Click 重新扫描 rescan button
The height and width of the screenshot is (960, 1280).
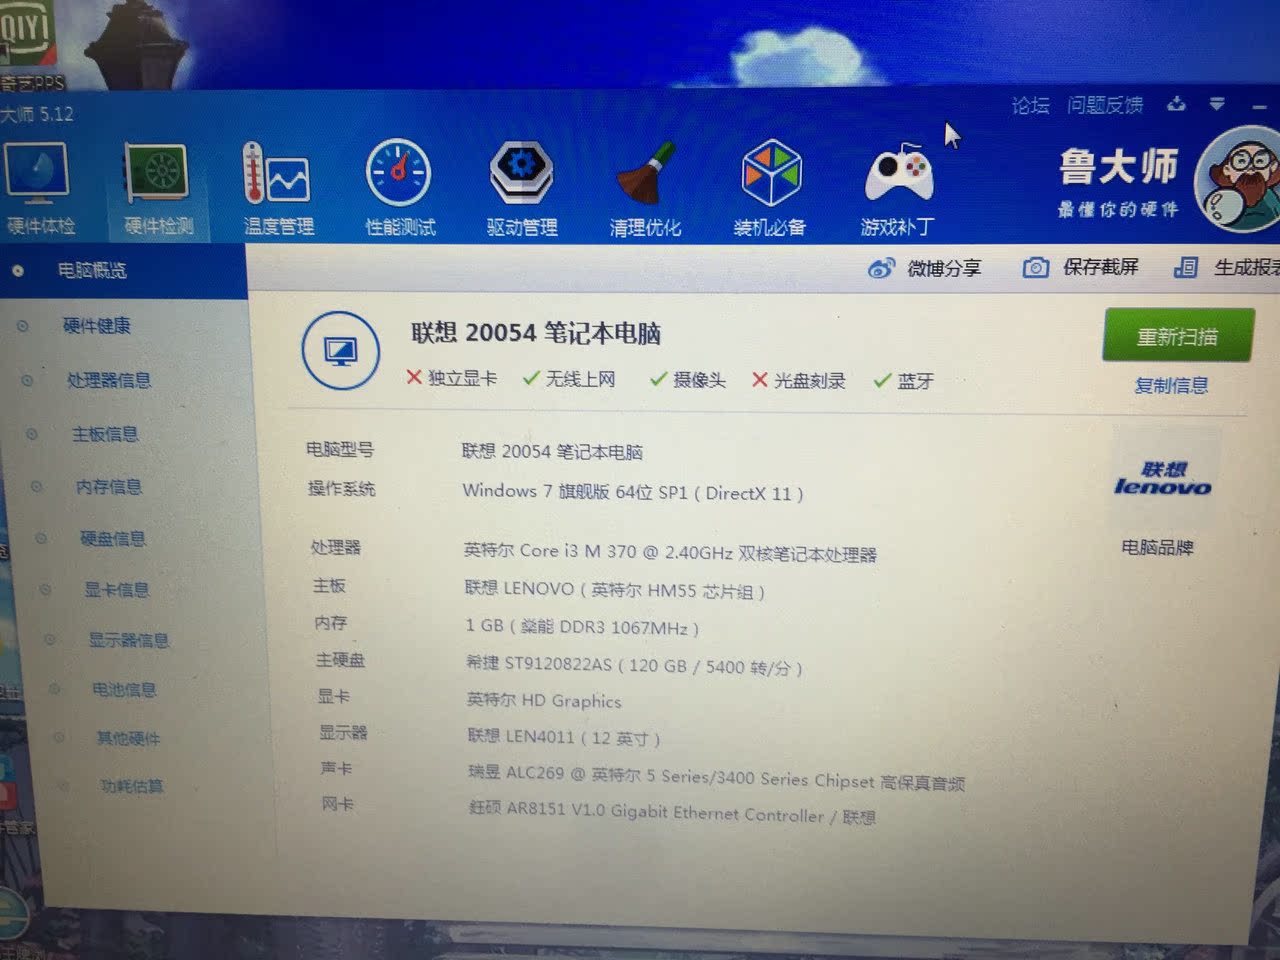click(1178, 336)
